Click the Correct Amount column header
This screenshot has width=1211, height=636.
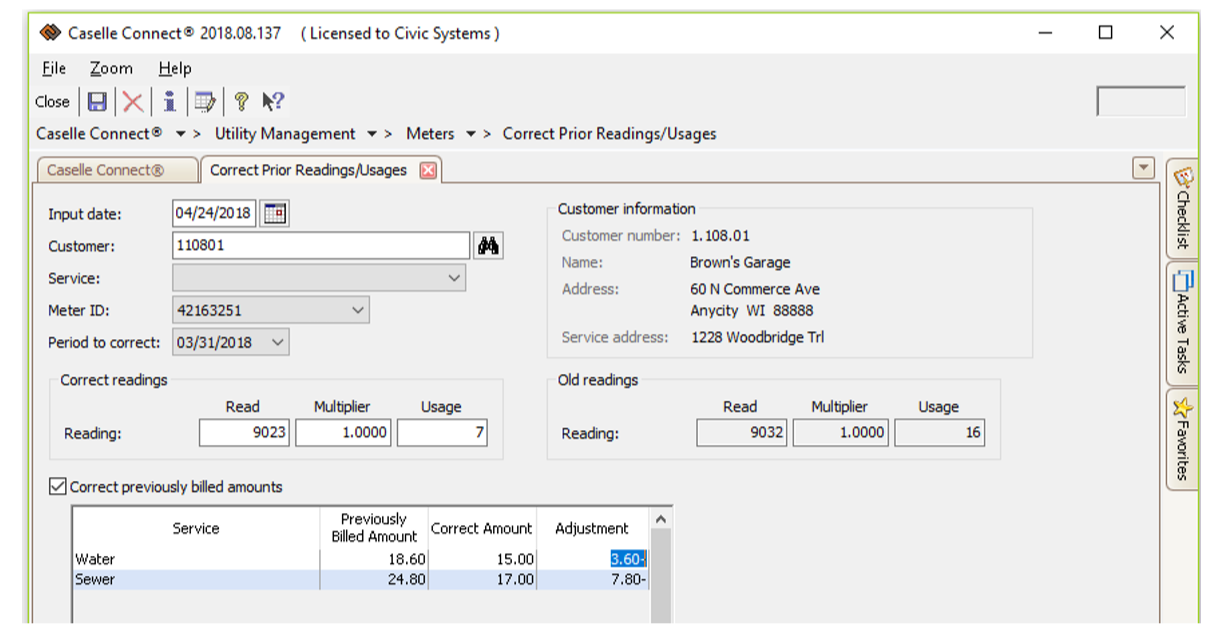point(482,528)
